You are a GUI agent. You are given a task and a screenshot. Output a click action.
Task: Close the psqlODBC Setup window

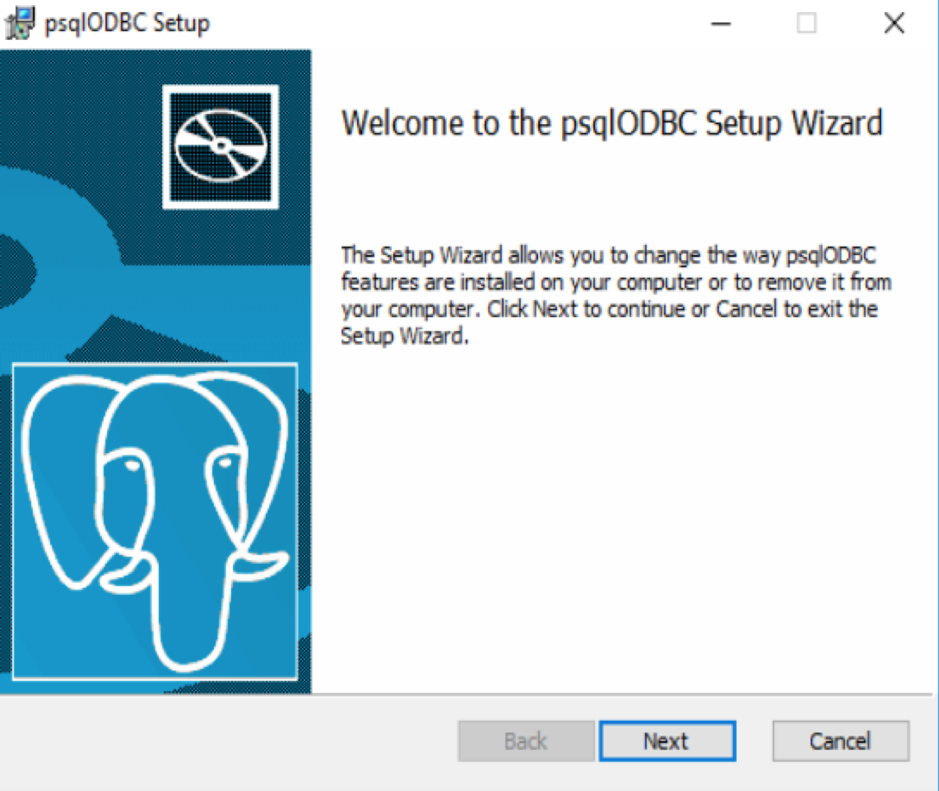[894, 23]
